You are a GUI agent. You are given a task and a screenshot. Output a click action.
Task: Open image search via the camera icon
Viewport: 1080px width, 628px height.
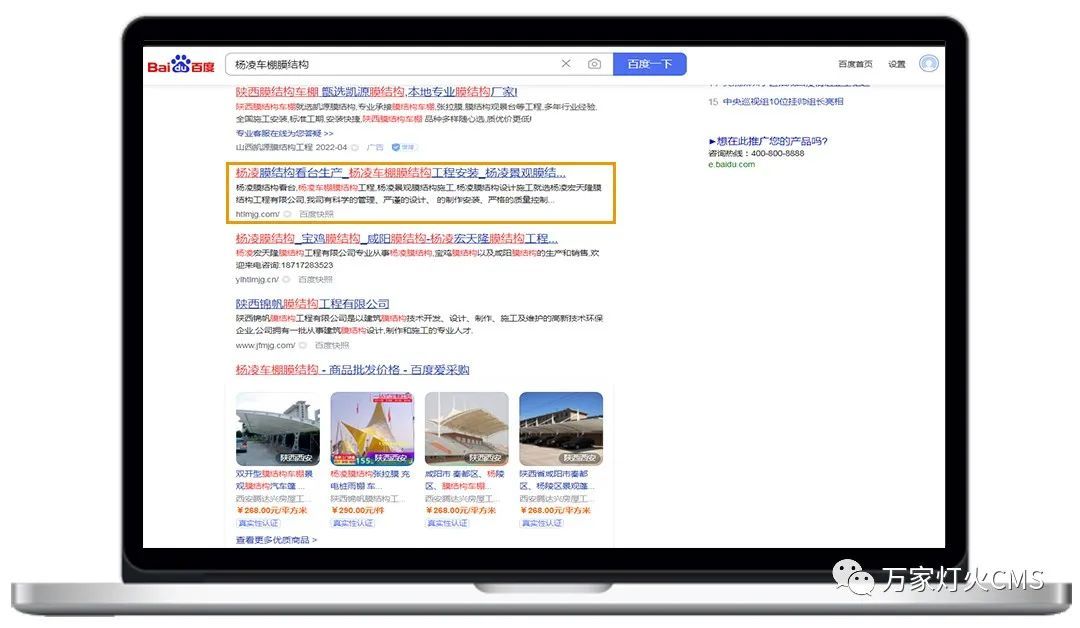tap(594, 64)
